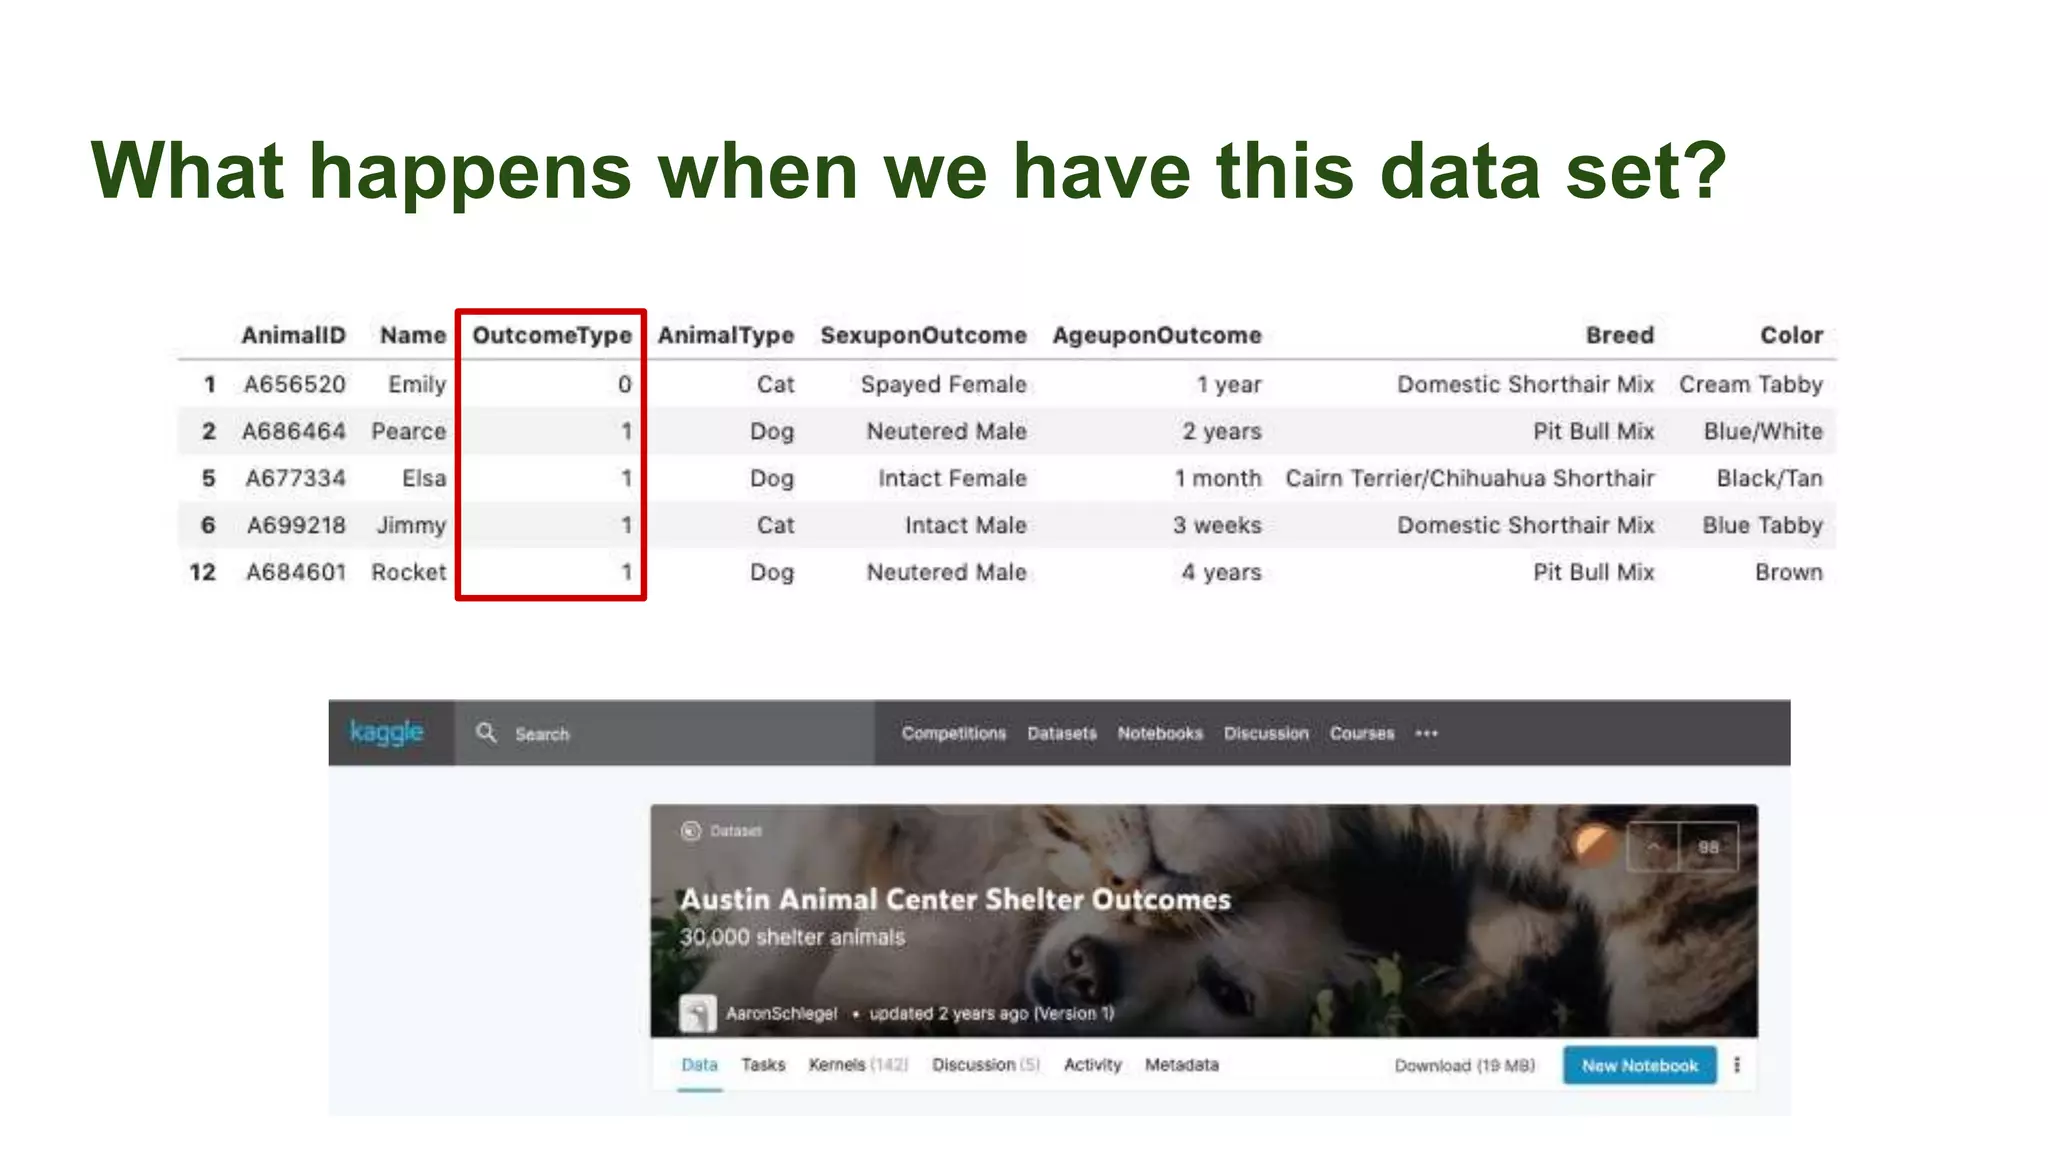Click Blue Tabby color cell
2048x1152 pixels.
point(1763,526)
